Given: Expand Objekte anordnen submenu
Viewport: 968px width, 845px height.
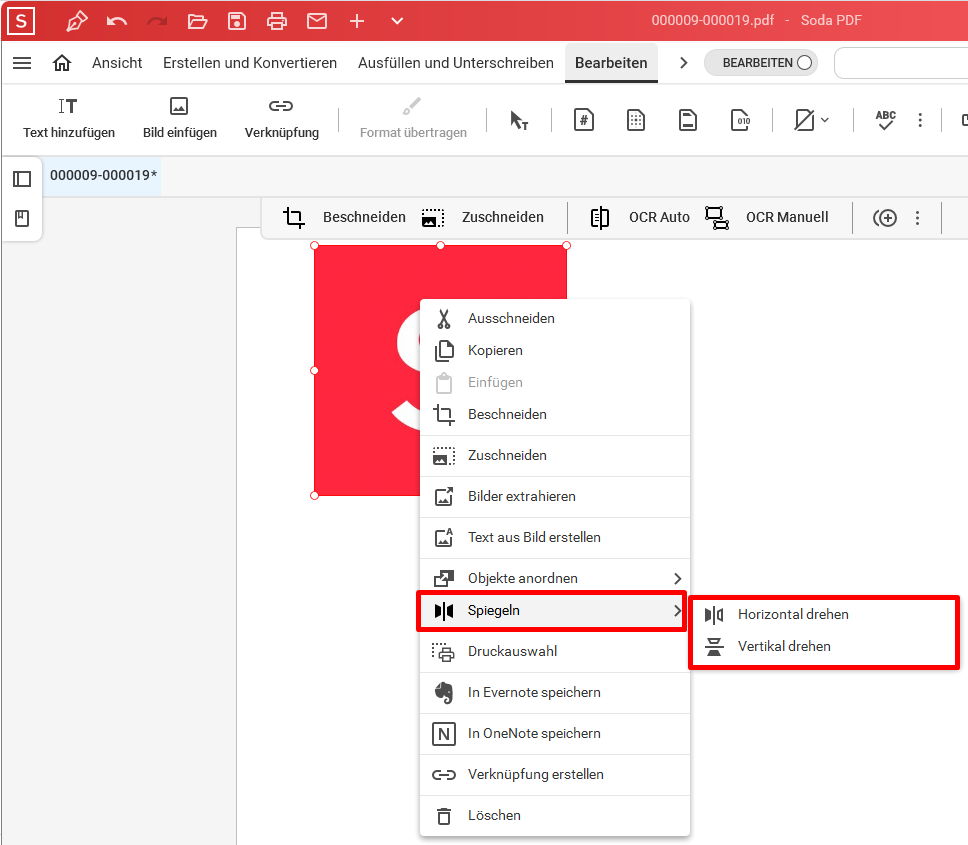Looking at the screenshot, I should click(x=554, y=578).
